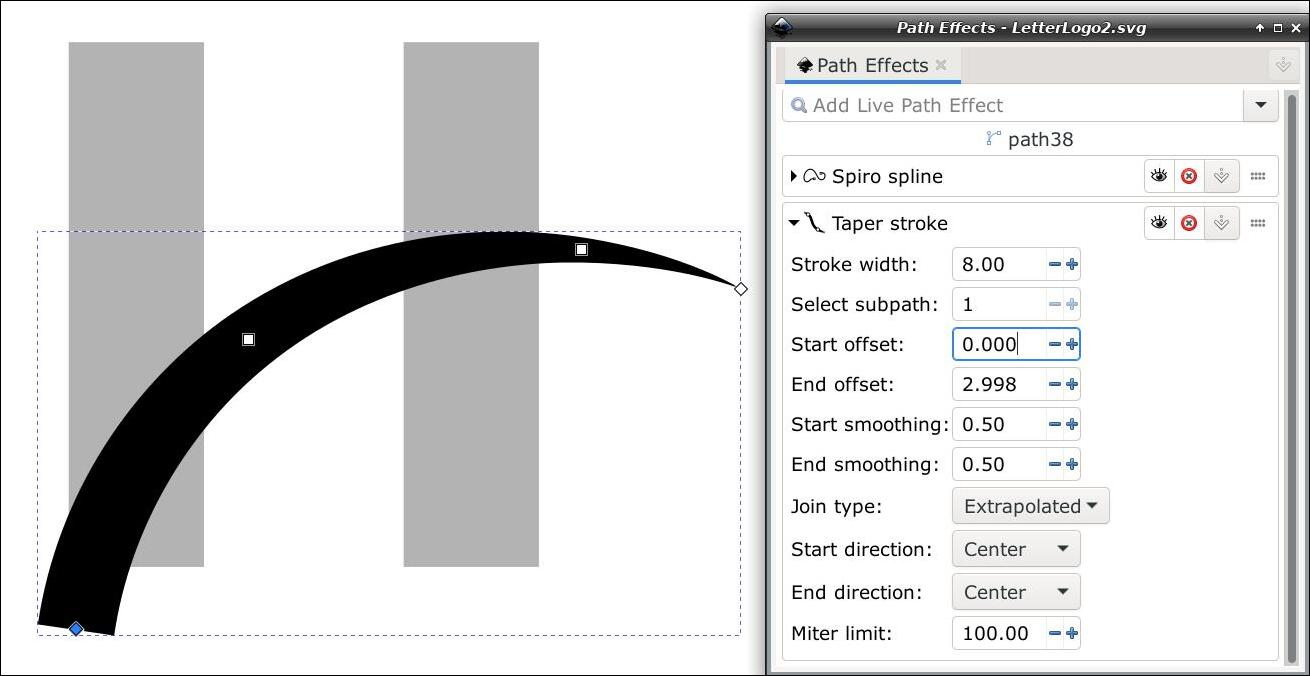Select the square node on the curve's left side
Viewport: 1310px width, 676px height.
[x=248, y=340]
